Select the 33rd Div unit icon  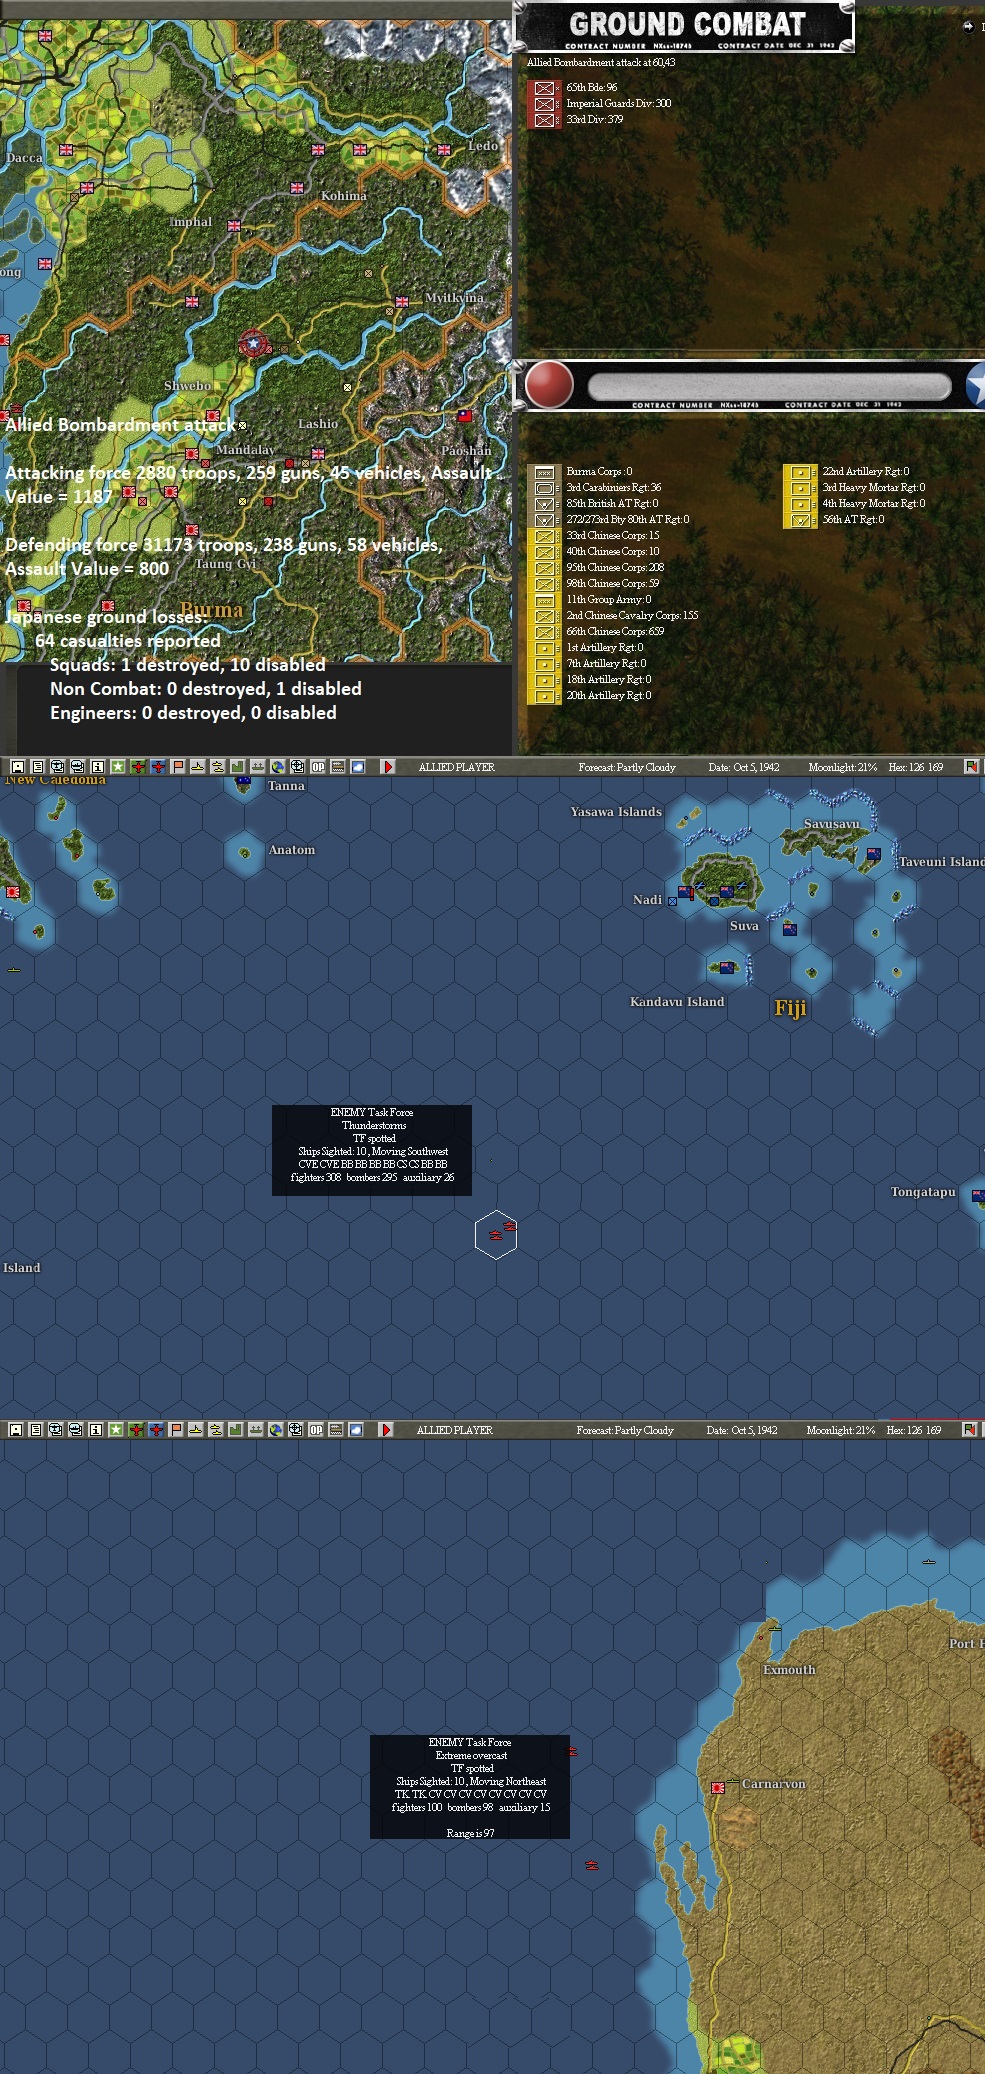[544, 120]
